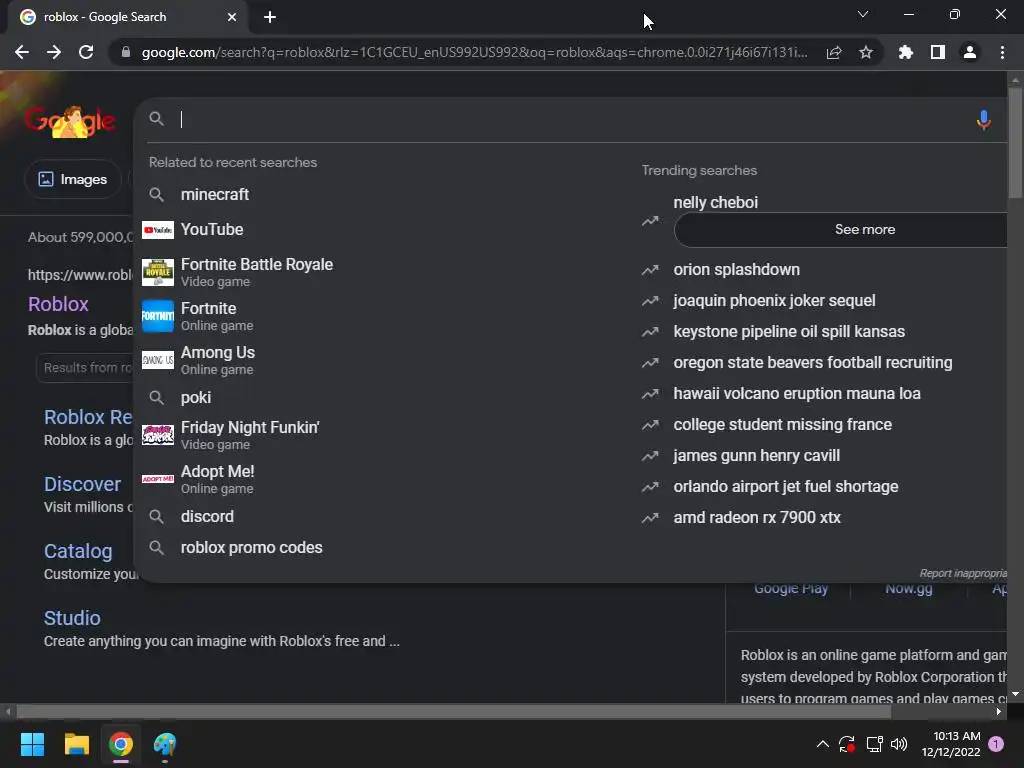This screenshot has width=1024, height=768.
Task: Open File Explorer from the taskbar
Action: pyautogui.click(x=76, y=744)
